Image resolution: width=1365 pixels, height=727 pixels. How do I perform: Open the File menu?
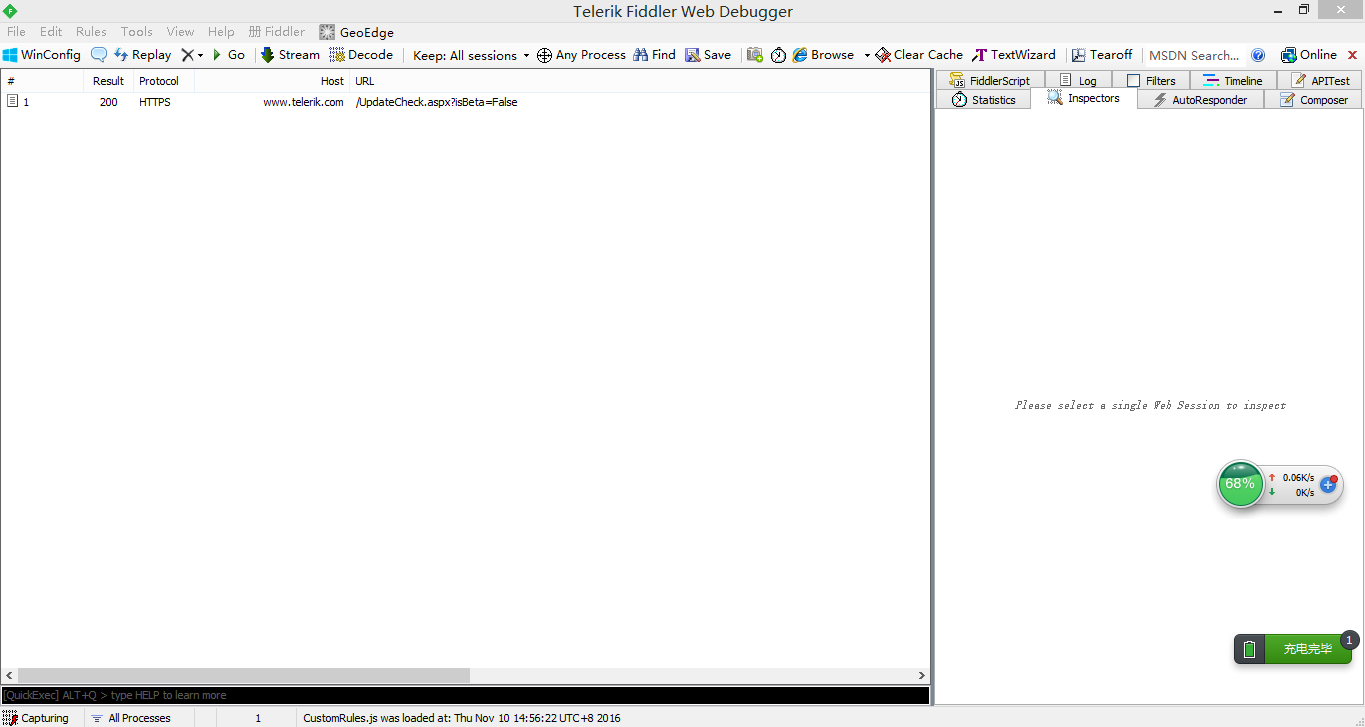coord(16,31)
